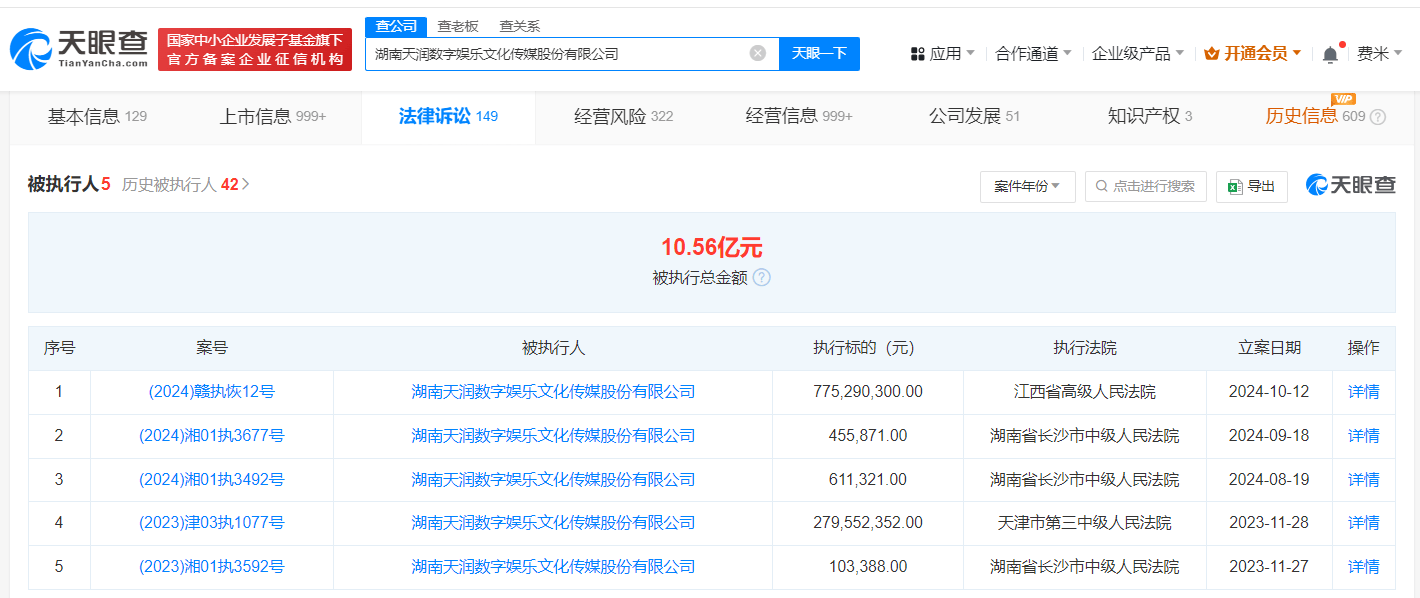View 详情 for the 2024-09-18 case
The width and height of the screenshot is (1420, 598).
coord(1363,436)
